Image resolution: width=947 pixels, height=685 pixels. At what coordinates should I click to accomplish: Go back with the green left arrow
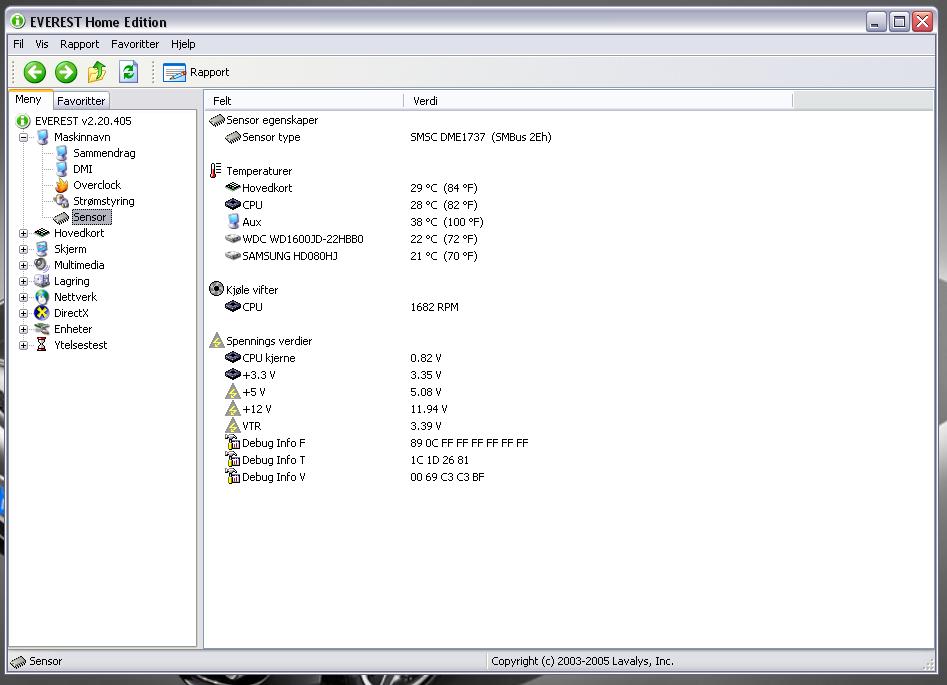34,72
